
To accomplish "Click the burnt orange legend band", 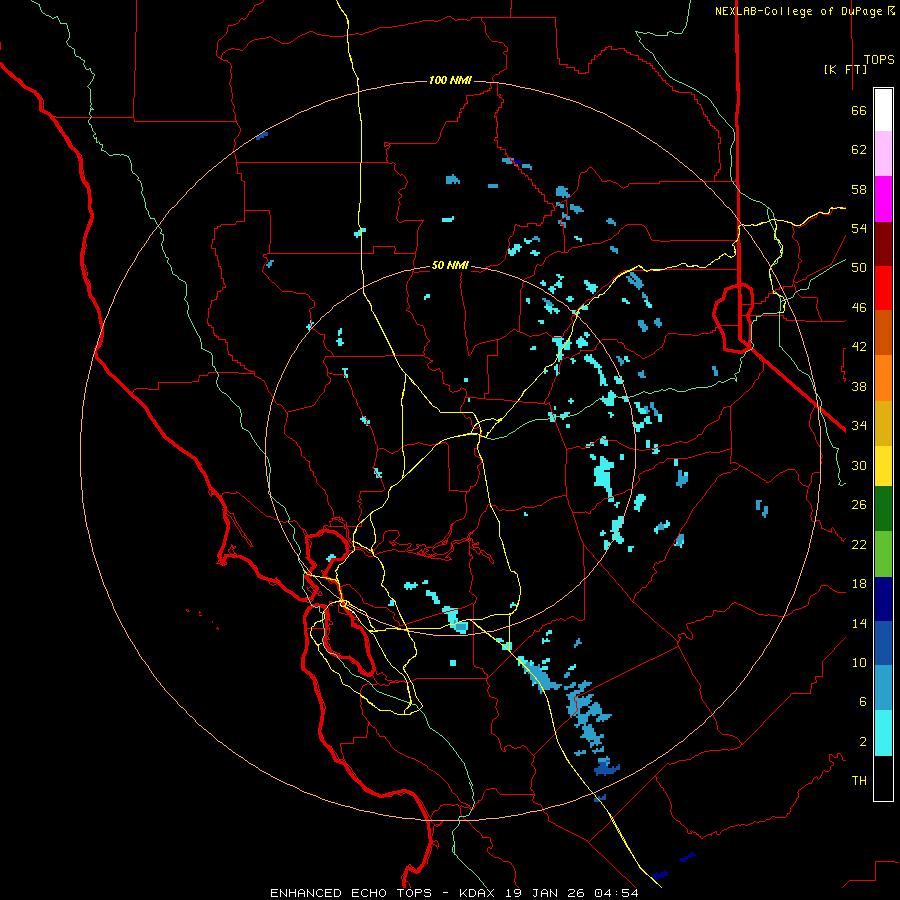I will (x=883, y=332).
